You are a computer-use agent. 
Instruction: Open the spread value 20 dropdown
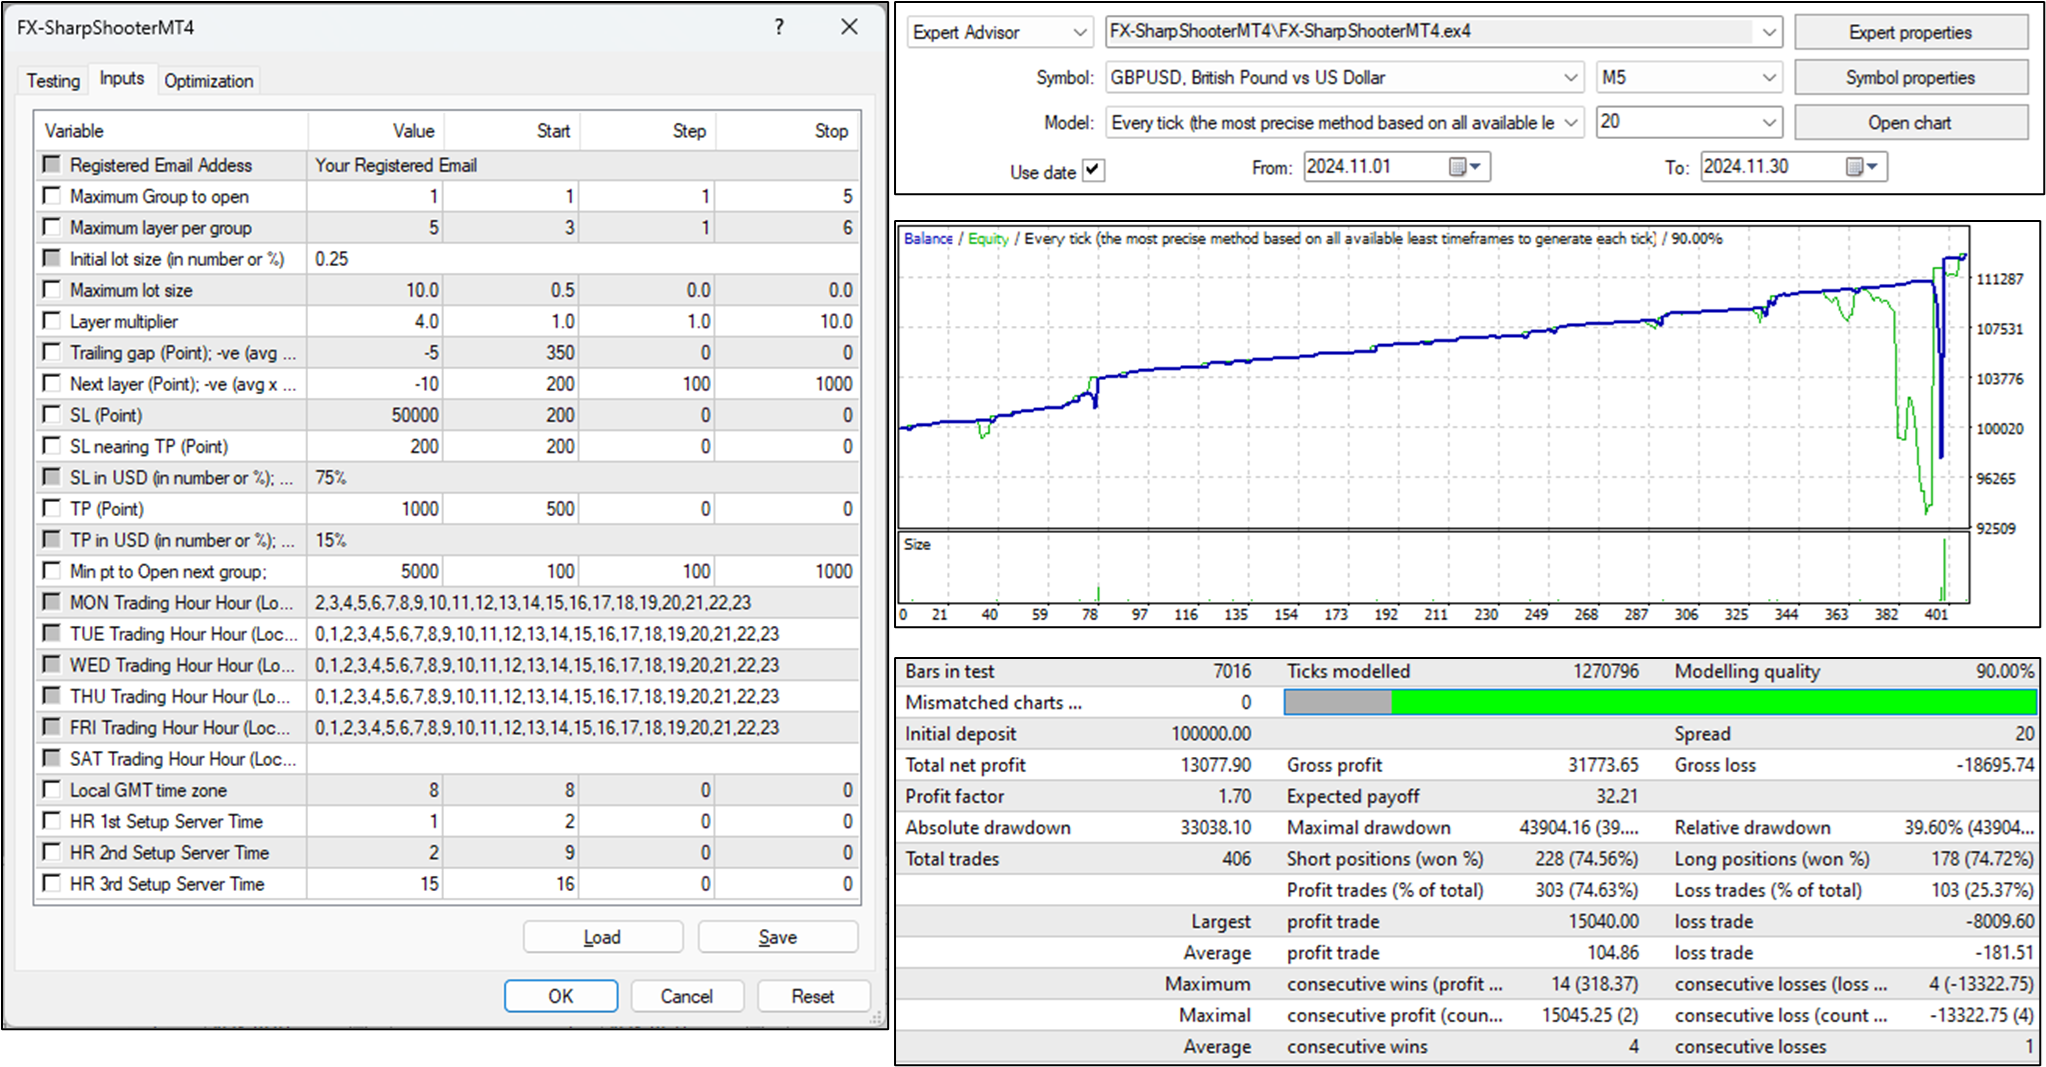click(x=1768, y=123)
